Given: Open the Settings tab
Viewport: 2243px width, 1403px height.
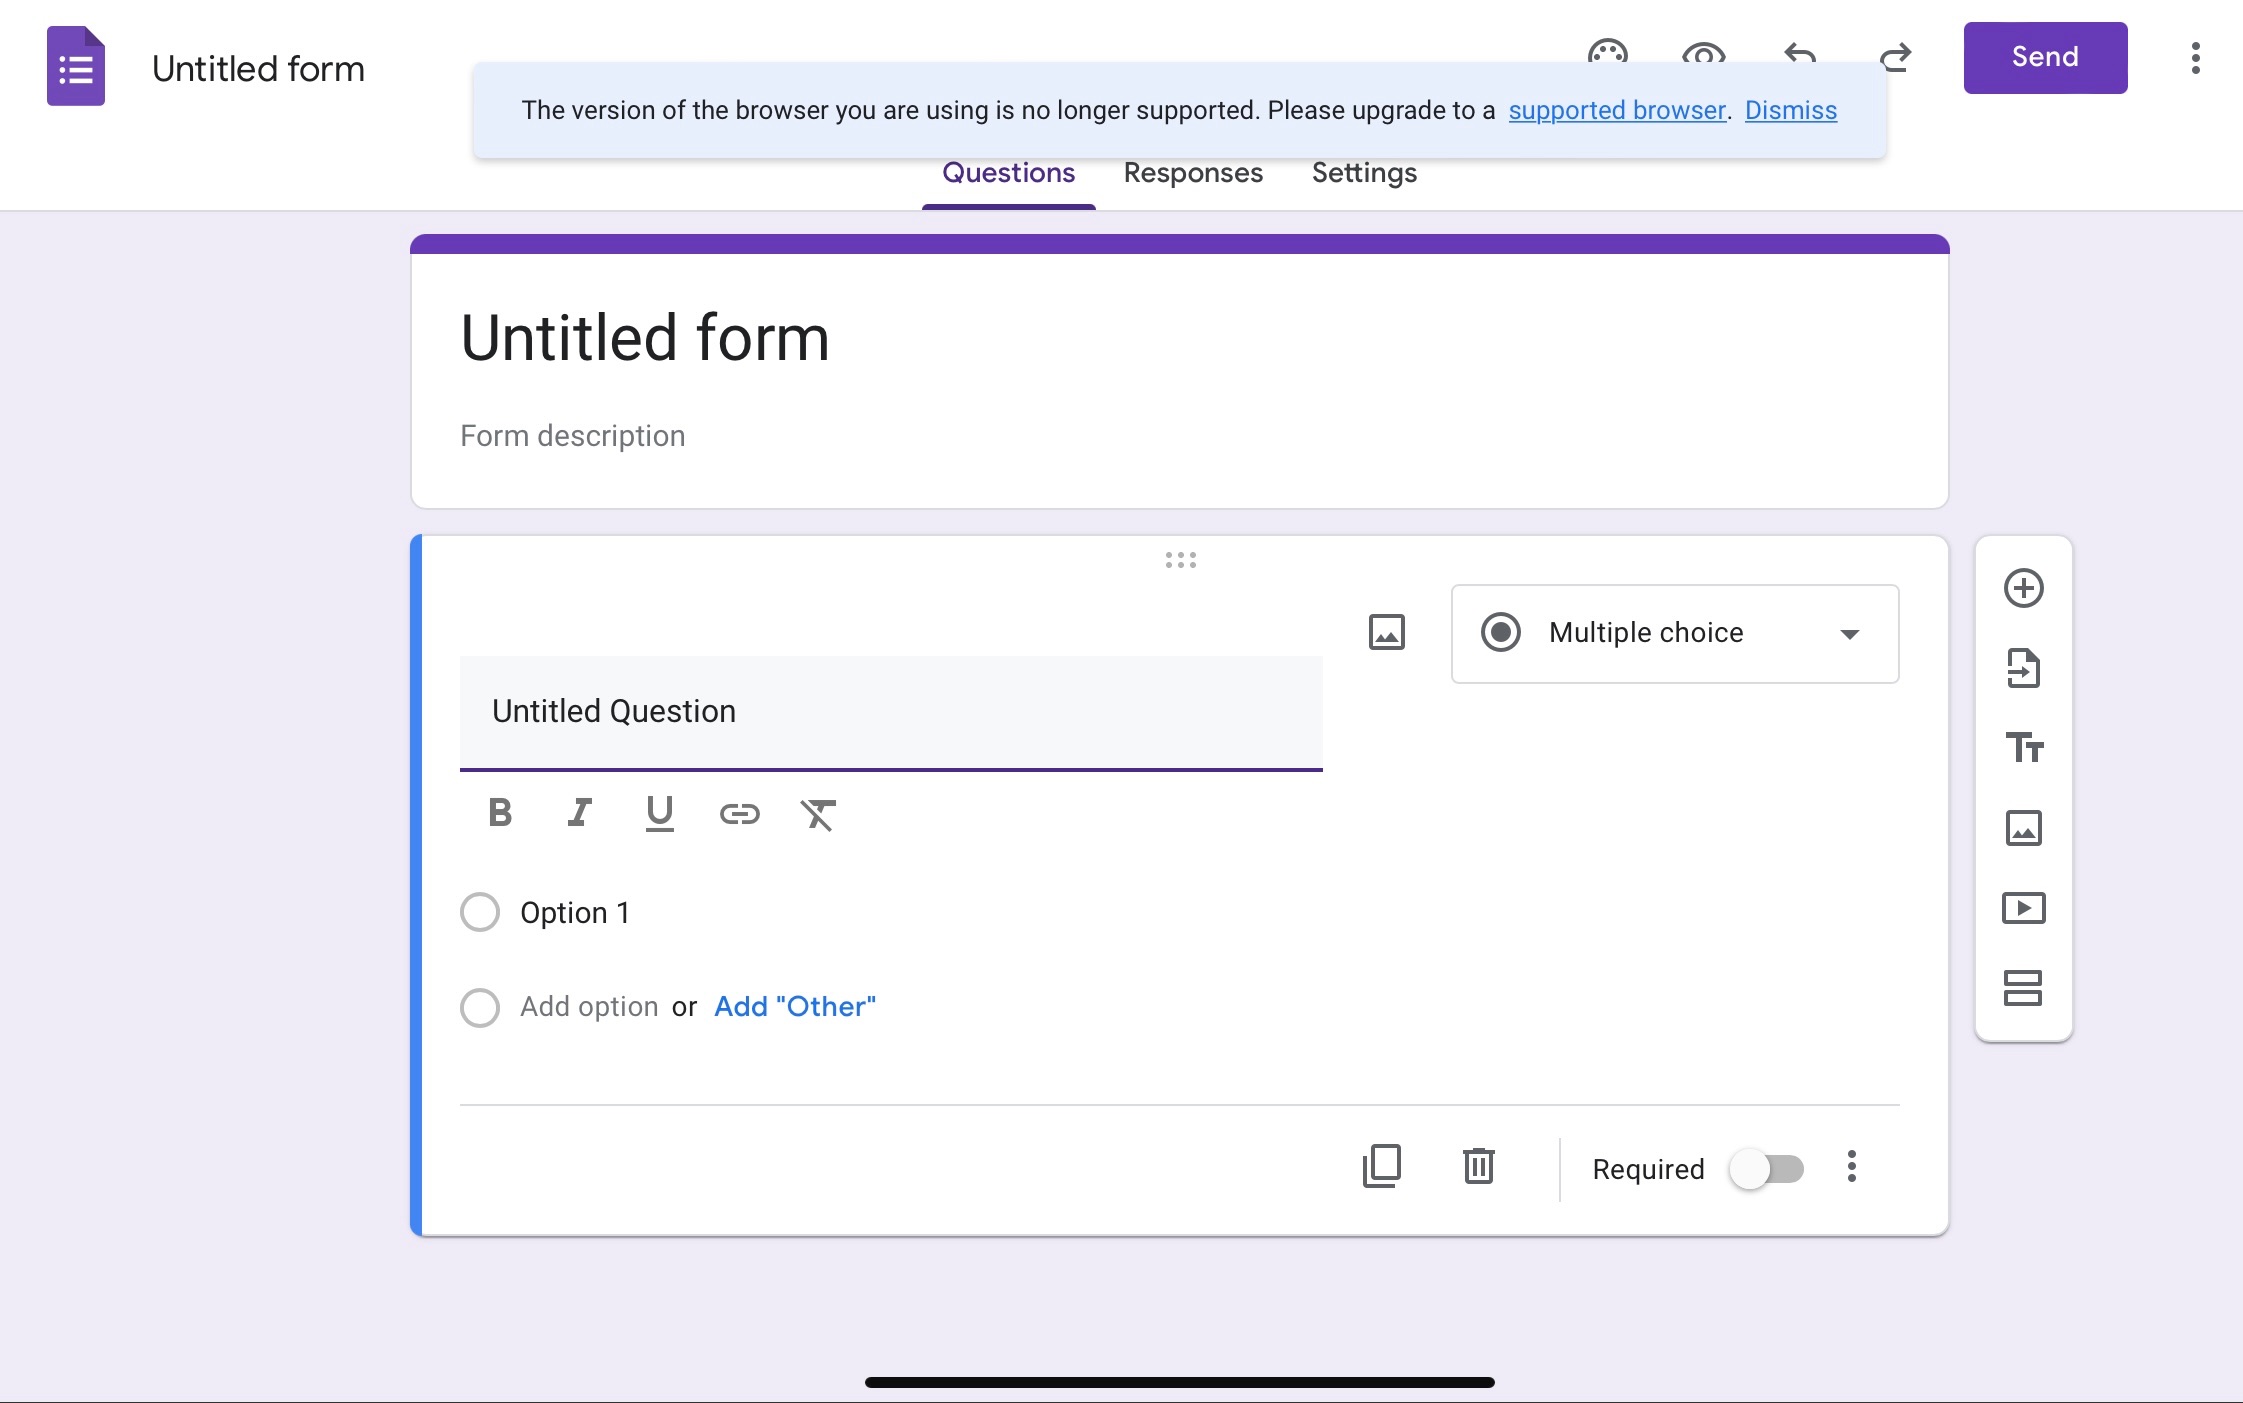Looking at the screenshot, I should tap(1364, 173).
